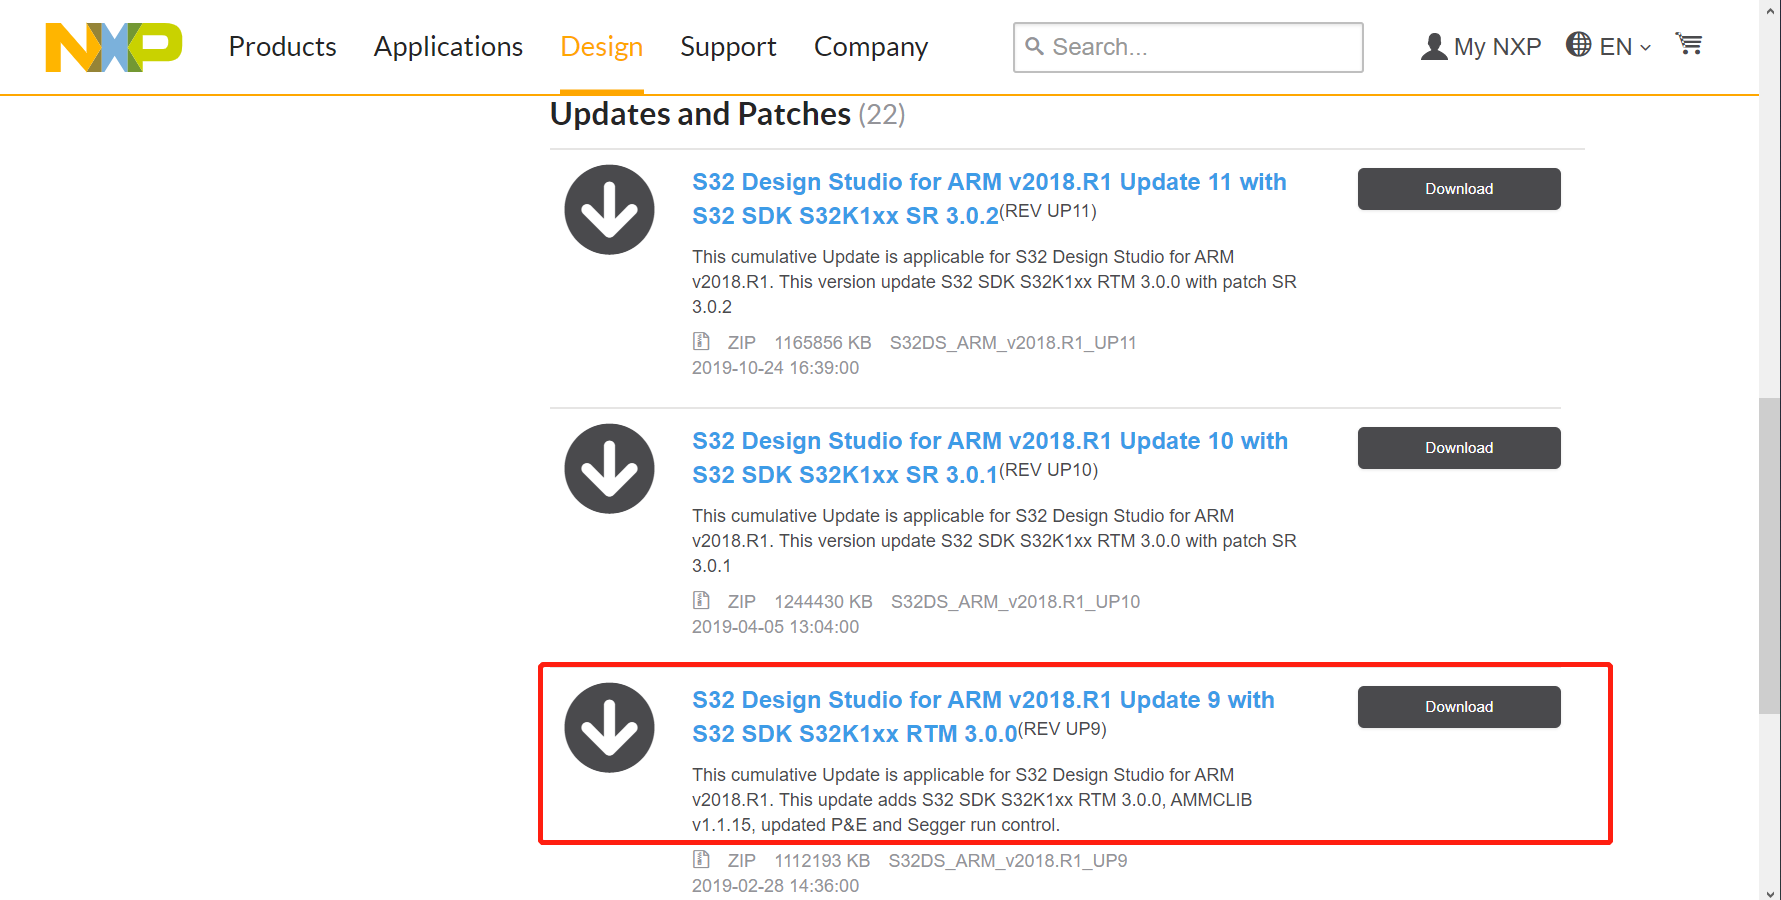Click the NXP logo
The height and width of the screenshot is (900, 1781).
[x=114, y=47]
